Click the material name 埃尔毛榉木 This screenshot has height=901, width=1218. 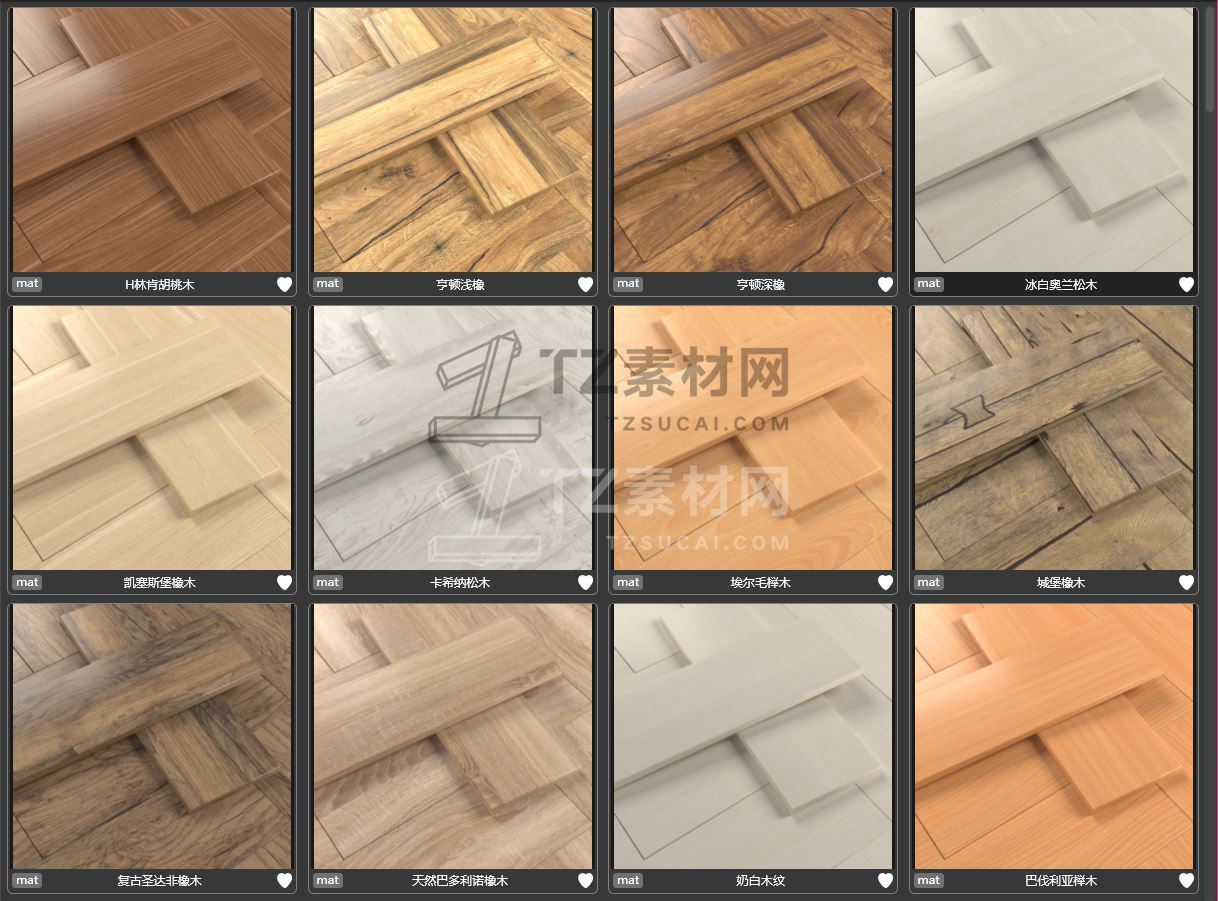coord(760,583)
